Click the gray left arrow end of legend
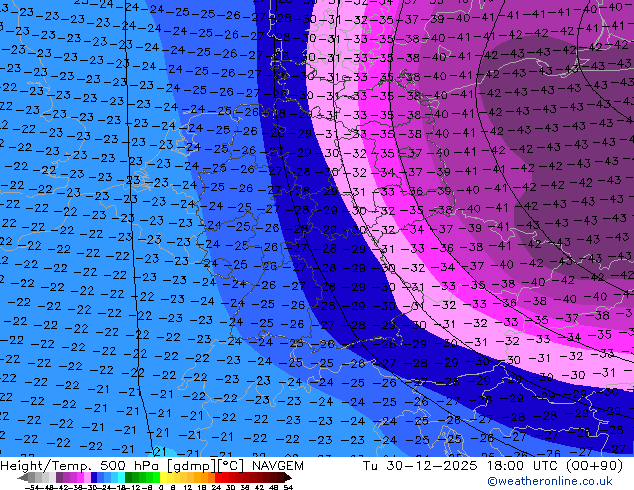 tap(23, 477)
